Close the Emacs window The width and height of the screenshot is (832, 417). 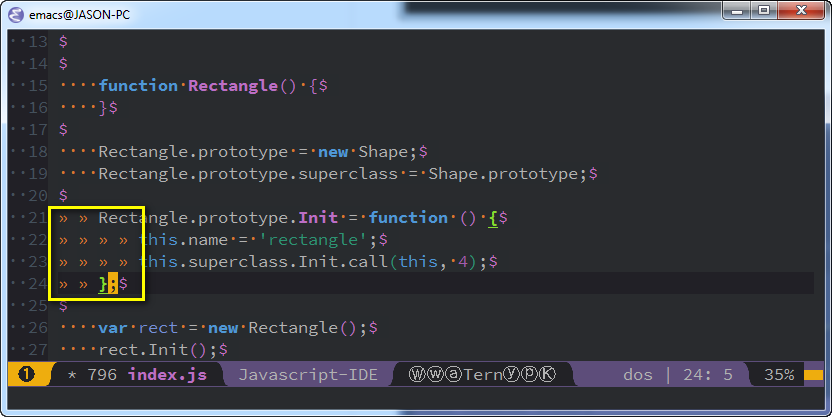[801, 11]
